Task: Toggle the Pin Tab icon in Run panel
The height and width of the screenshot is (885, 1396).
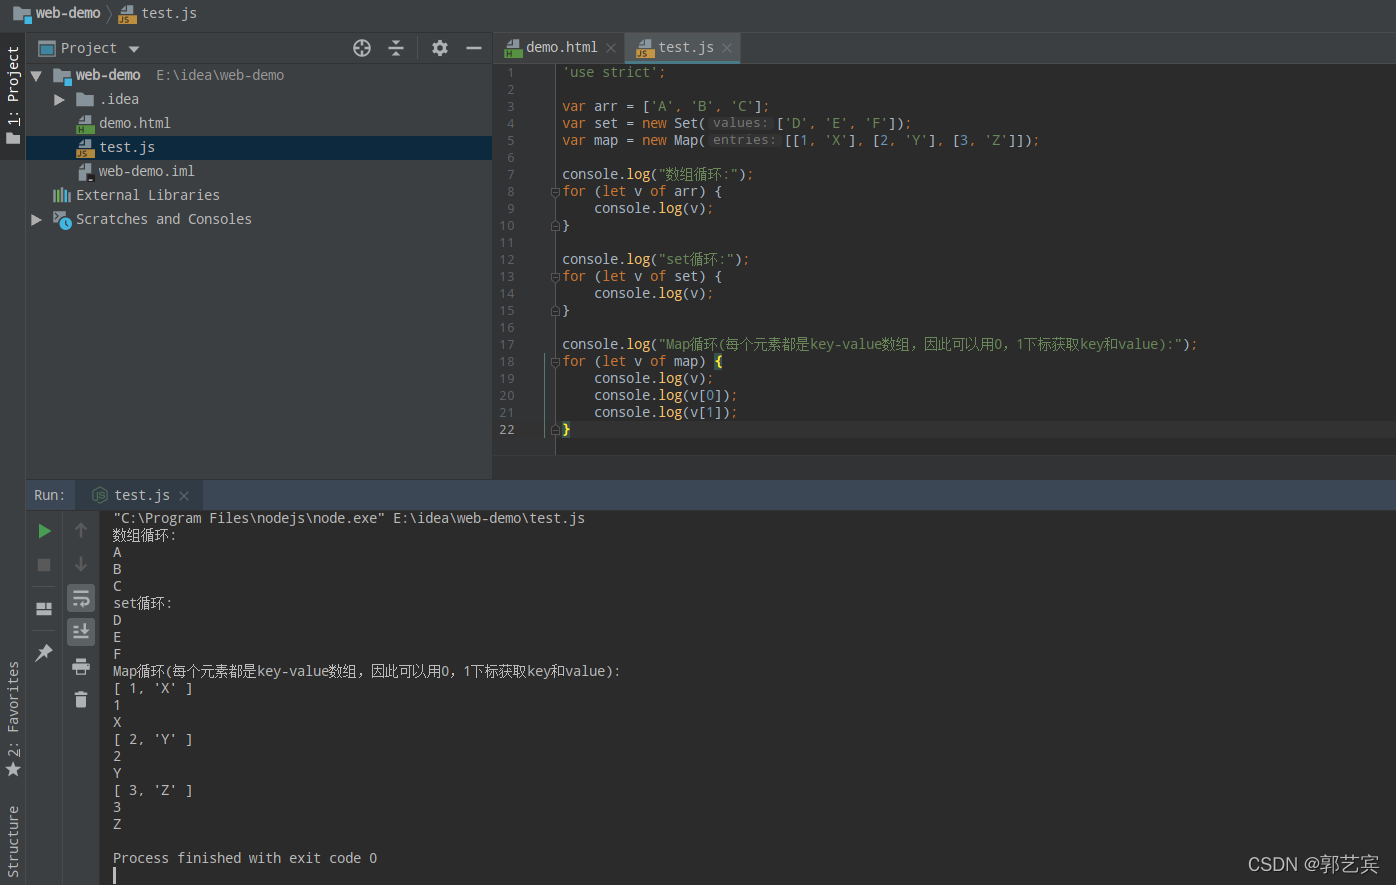Action: pyautogui.click(x=44, y=653)
